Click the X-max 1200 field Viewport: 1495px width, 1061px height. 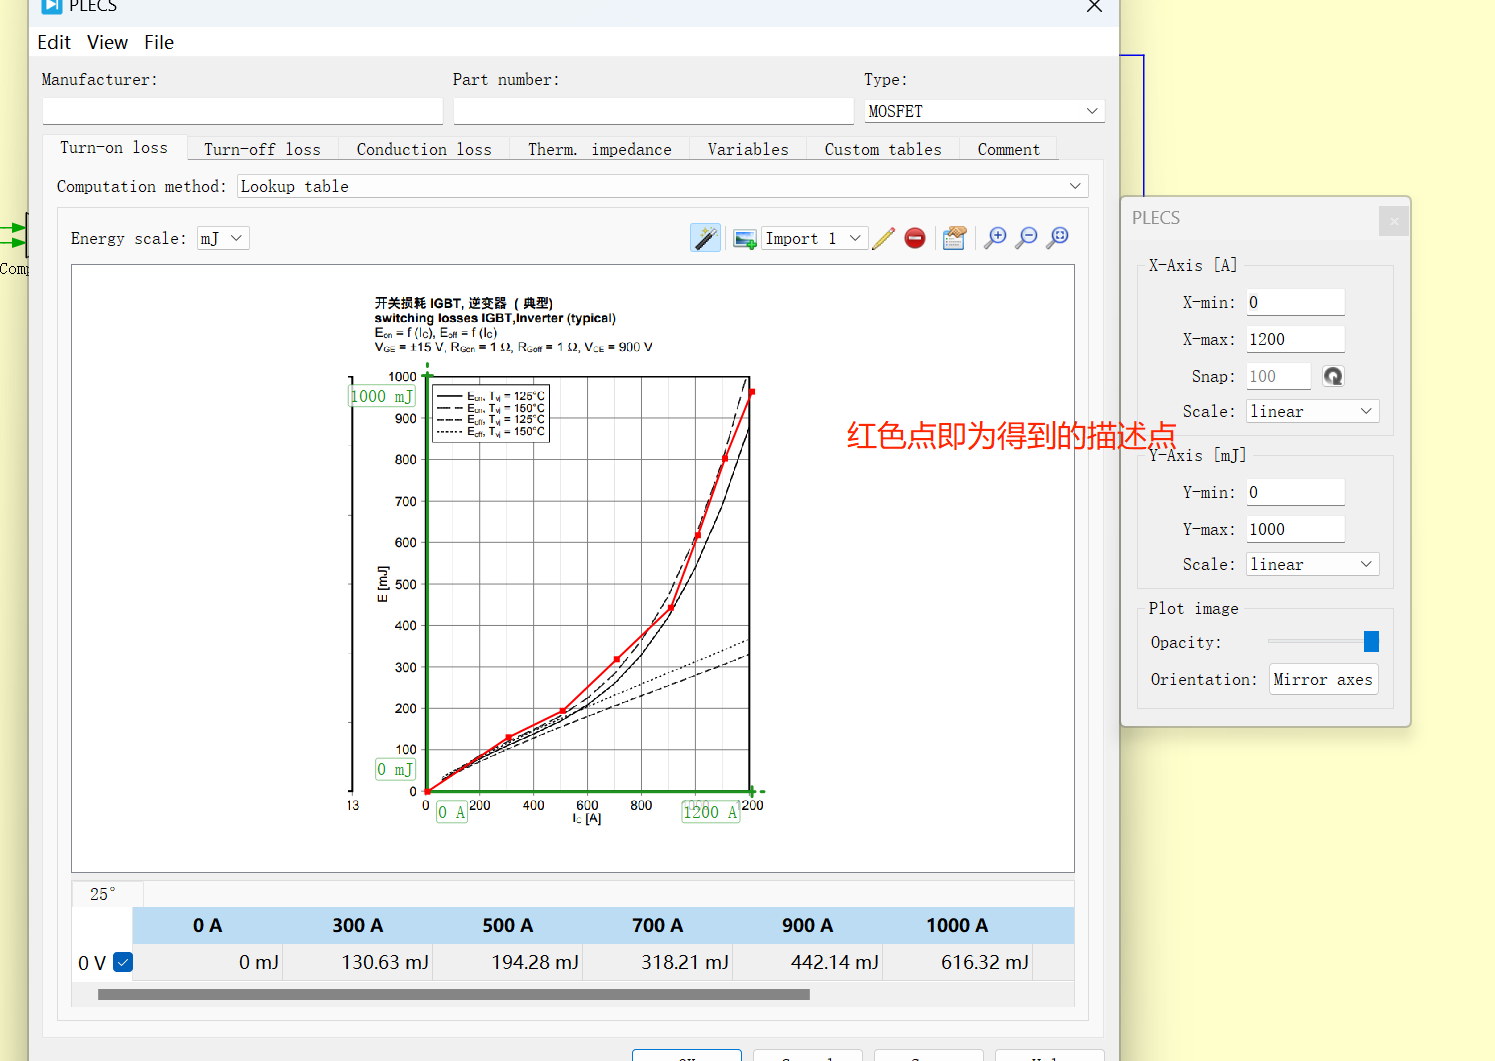tap(1295, 339)
